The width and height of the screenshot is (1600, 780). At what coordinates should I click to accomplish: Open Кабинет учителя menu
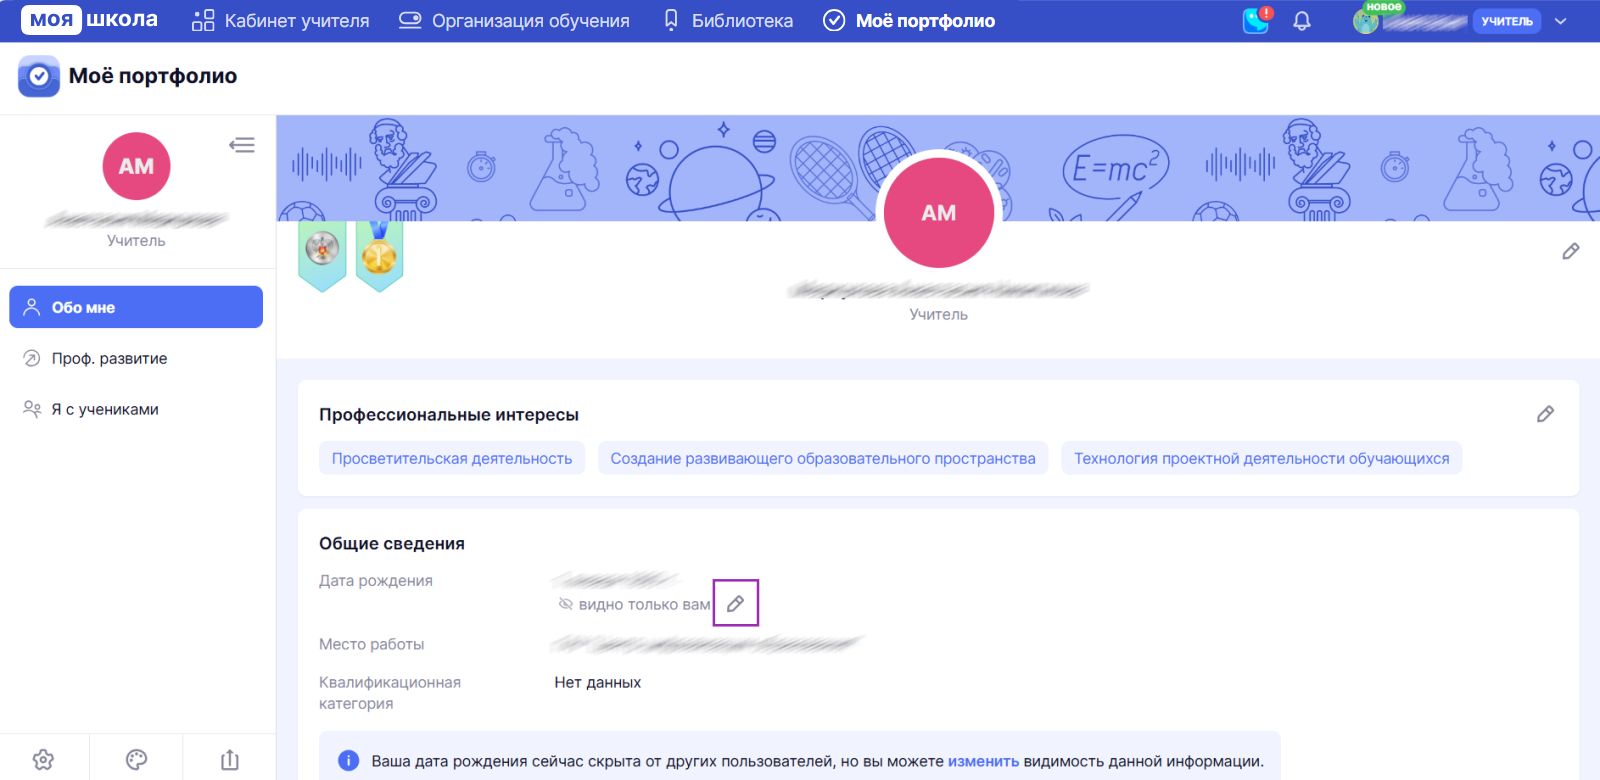click(281, 21)
